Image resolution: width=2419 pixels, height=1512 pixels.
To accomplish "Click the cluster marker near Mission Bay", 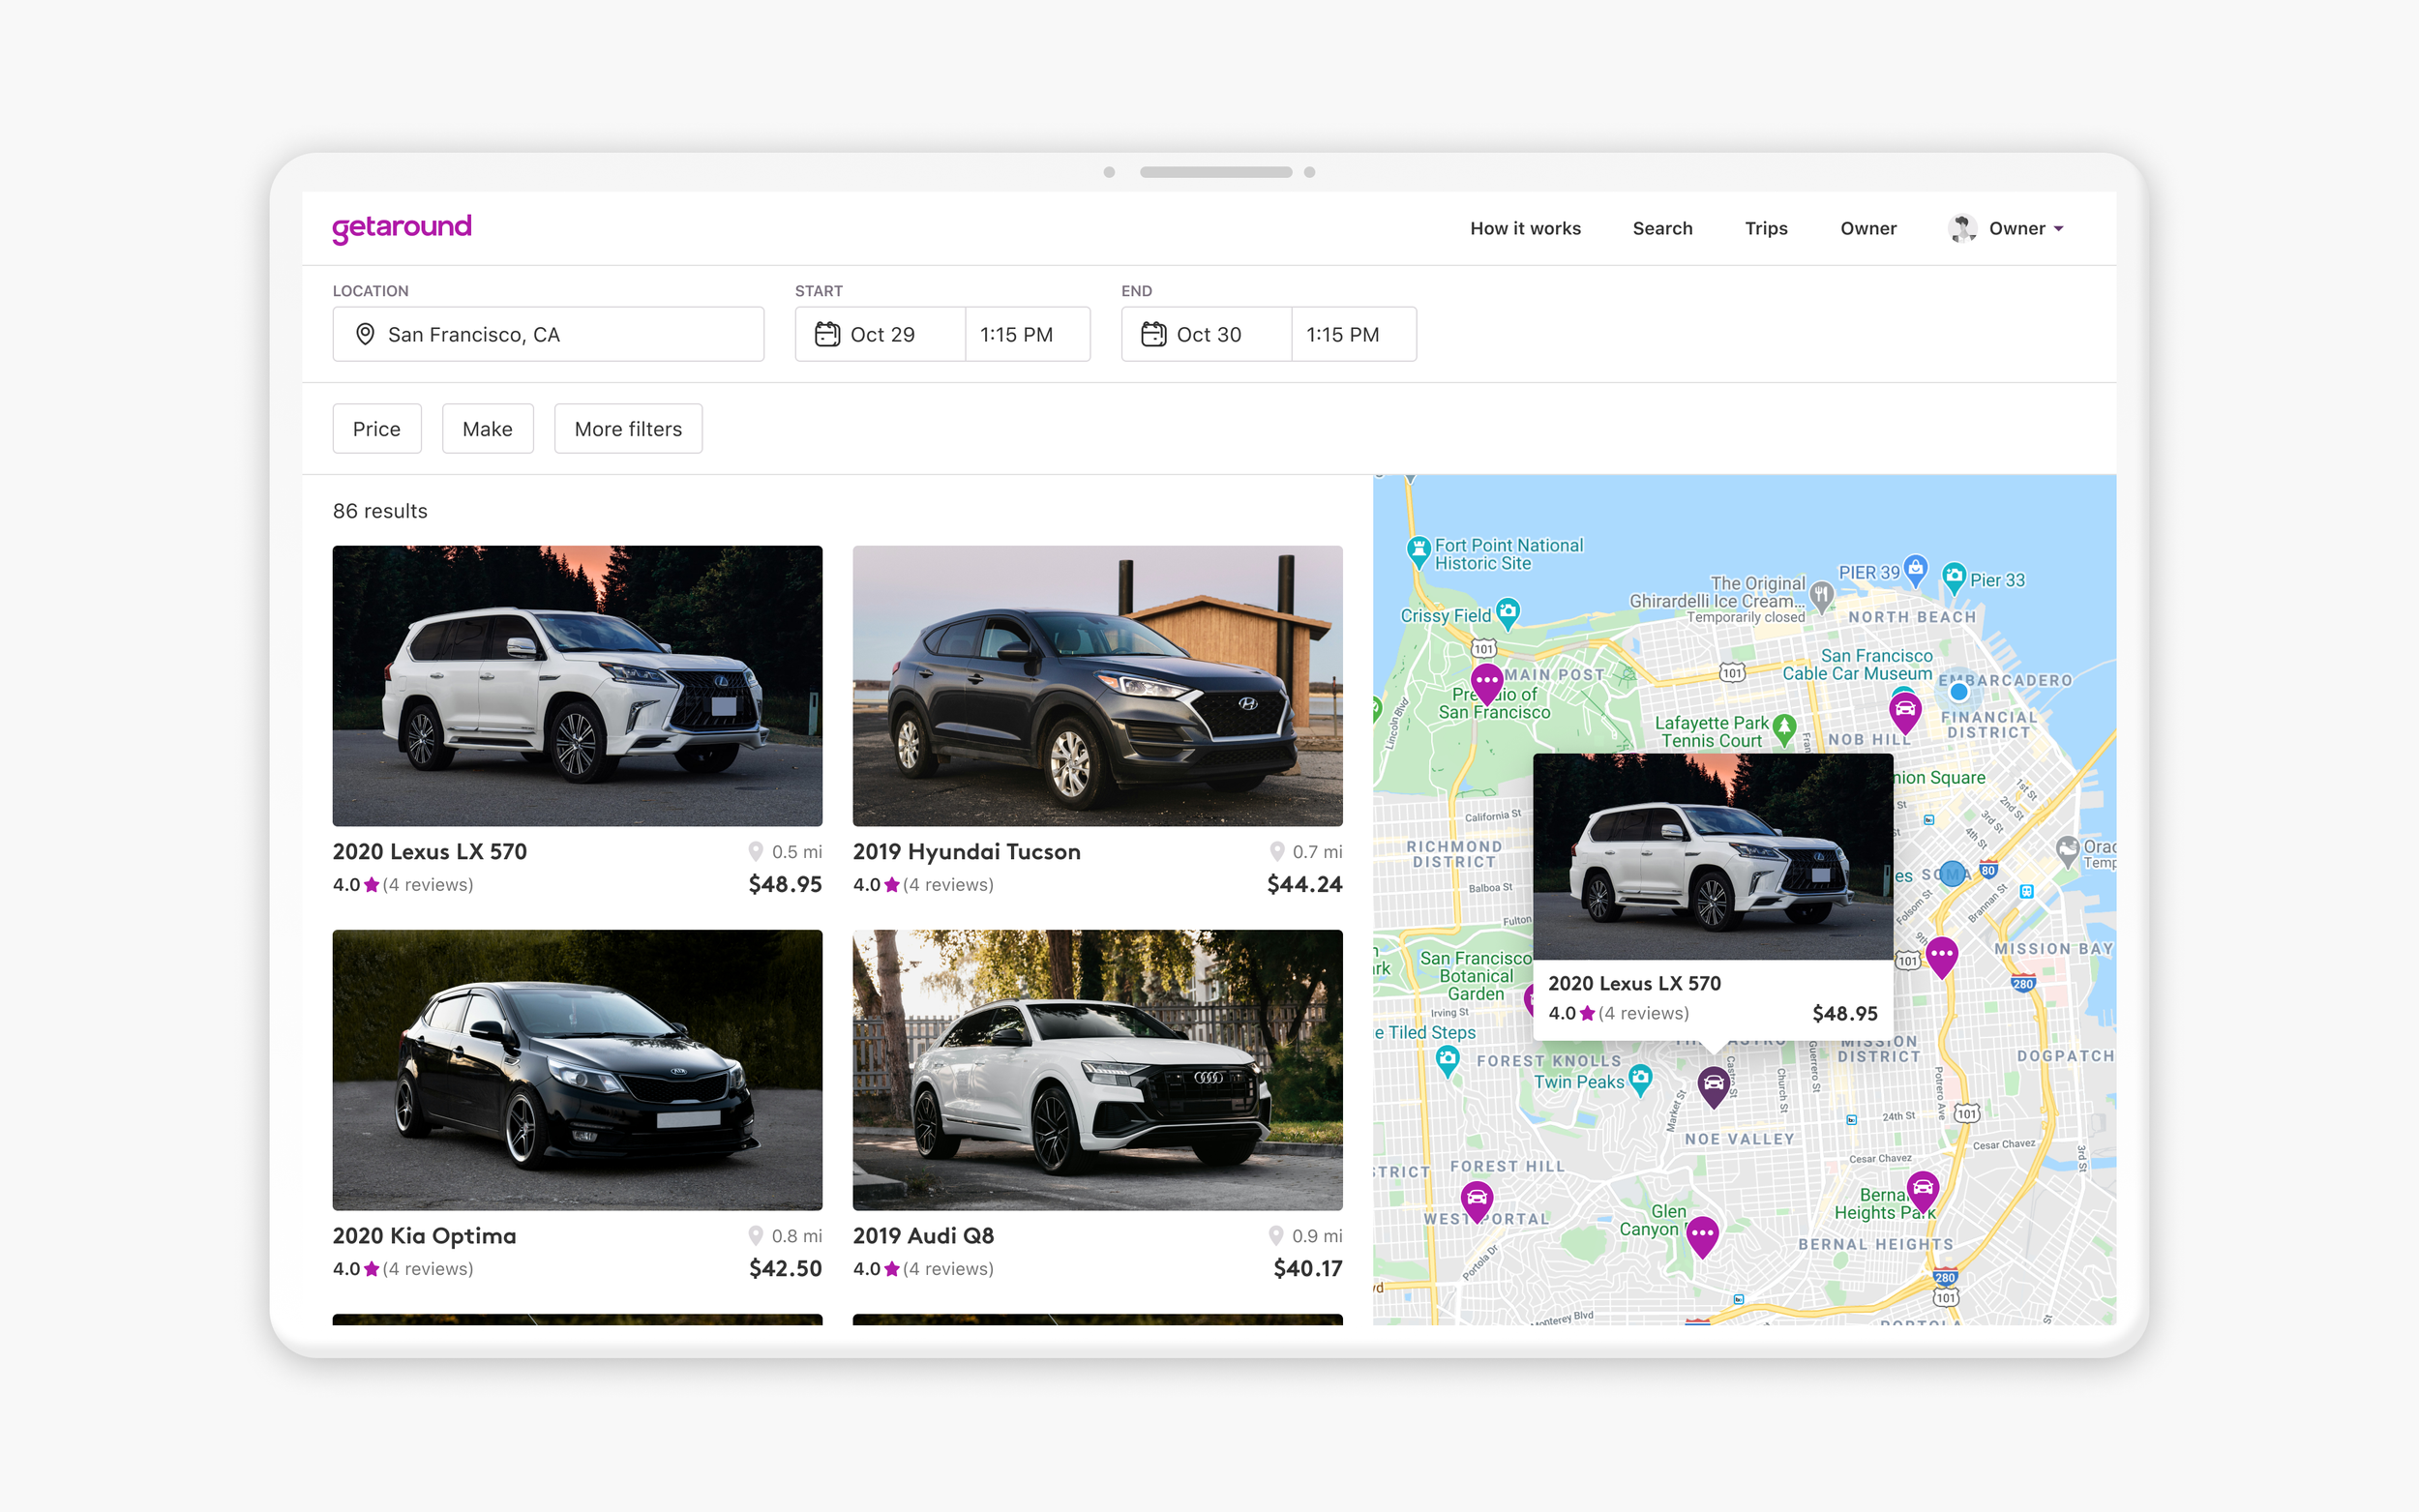I will pos(1942,956).
